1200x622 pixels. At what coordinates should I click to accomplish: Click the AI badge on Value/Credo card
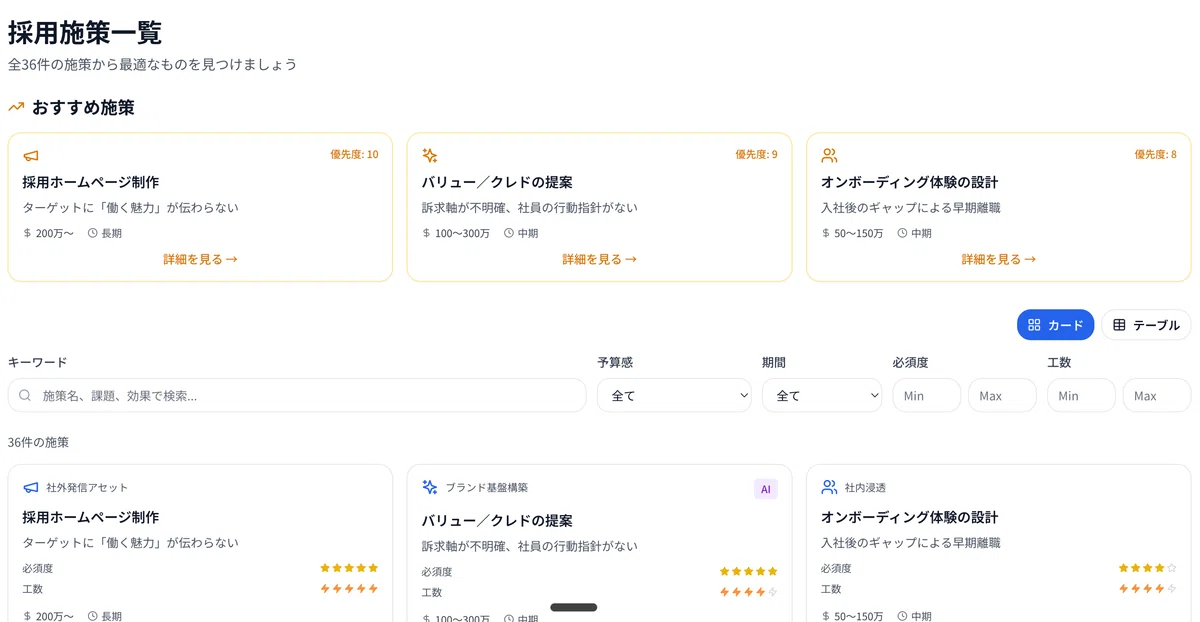click(766, 489)
